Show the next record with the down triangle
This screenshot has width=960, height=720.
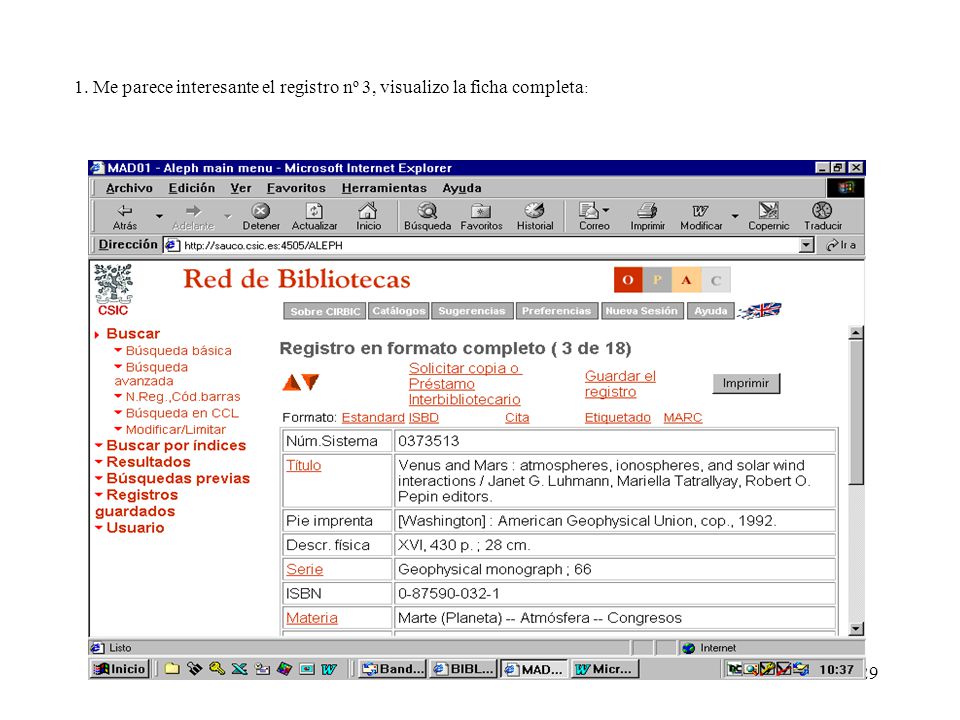tap(310, 382)
